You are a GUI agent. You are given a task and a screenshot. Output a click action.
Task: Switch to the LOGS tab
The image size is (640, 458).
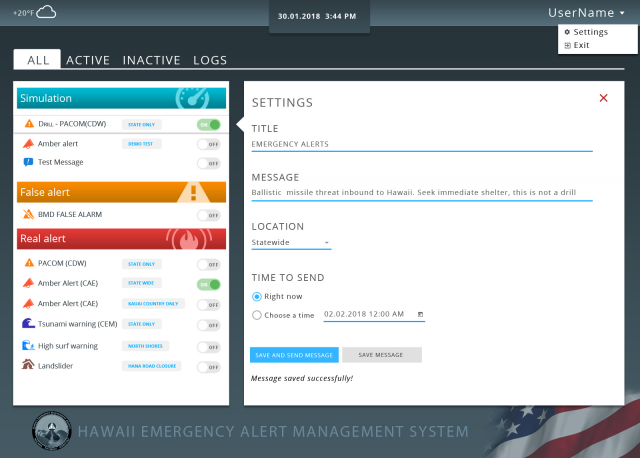[210, 60]
